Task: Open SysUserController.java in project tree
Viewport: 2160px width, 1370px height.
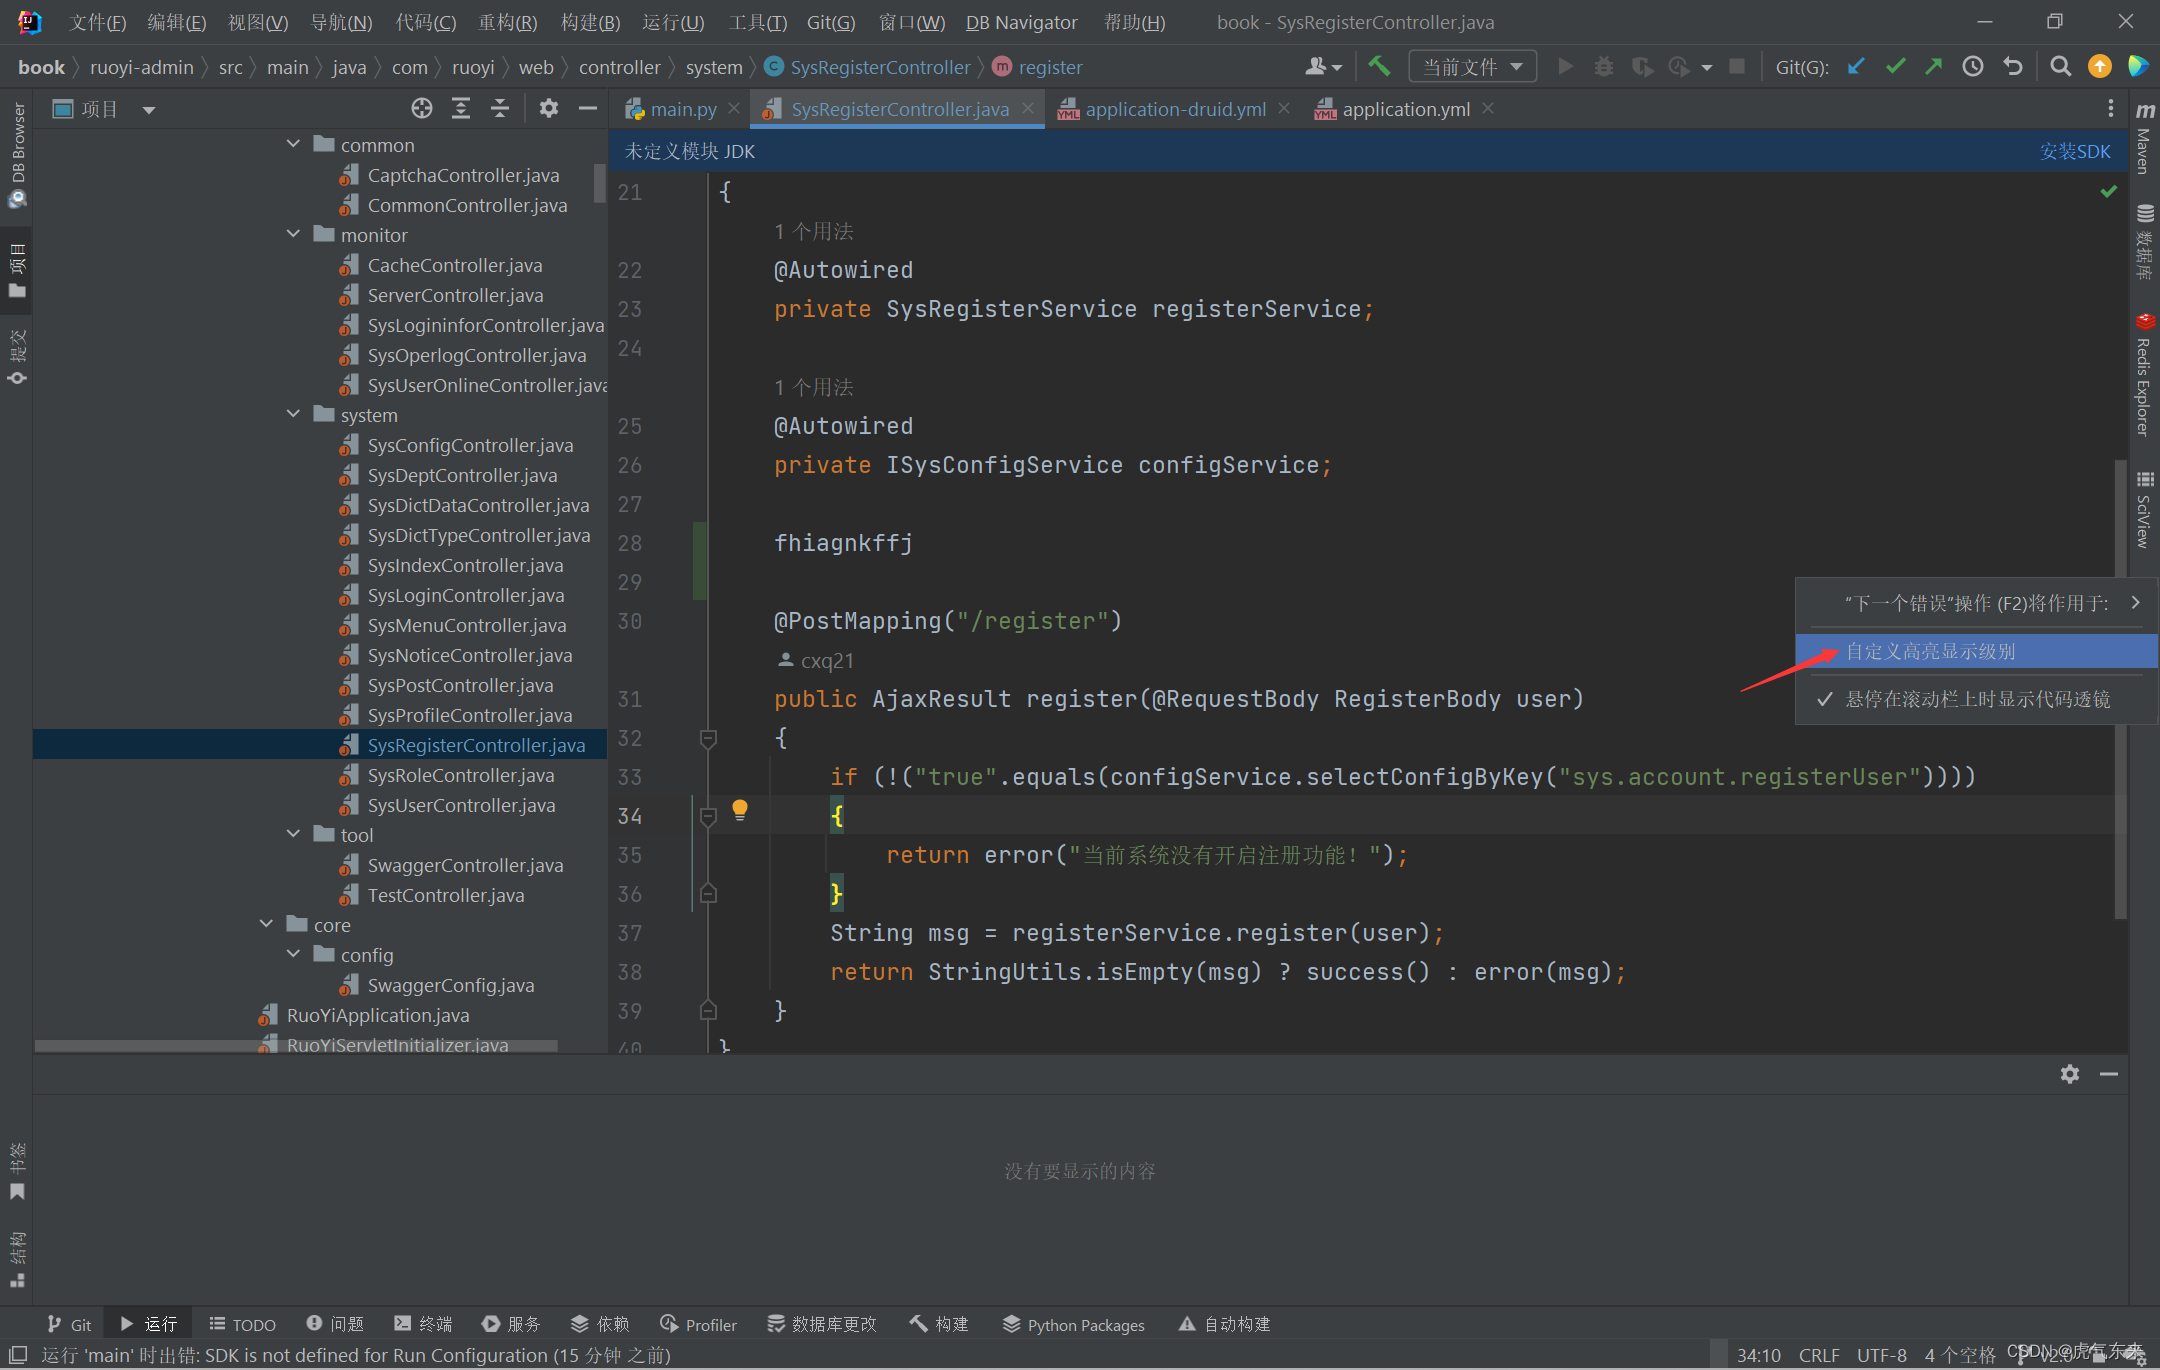Action: click(461, 805)
